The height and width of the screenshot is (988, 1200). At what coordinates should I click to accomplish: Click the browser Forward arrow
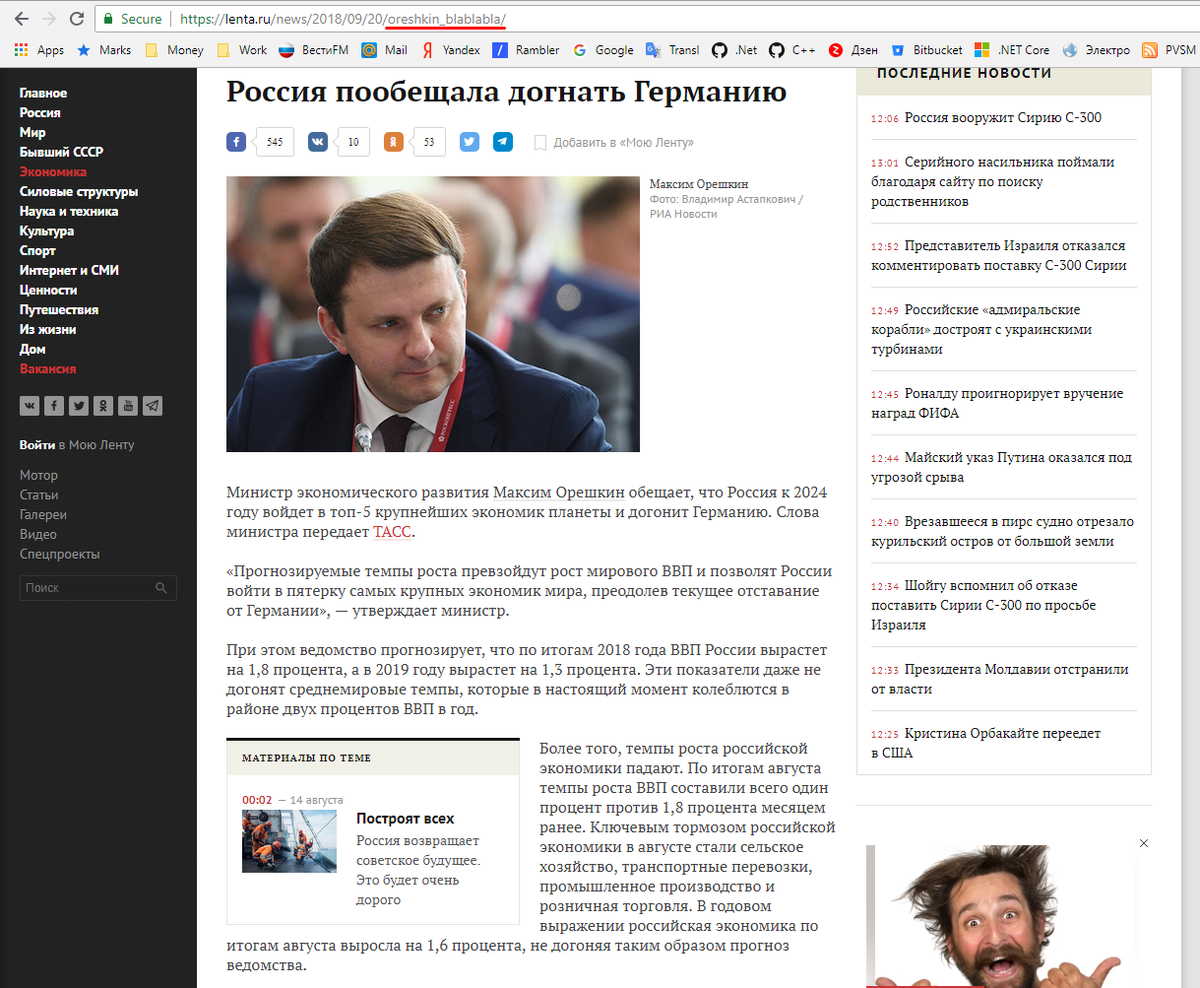point(48,18)
